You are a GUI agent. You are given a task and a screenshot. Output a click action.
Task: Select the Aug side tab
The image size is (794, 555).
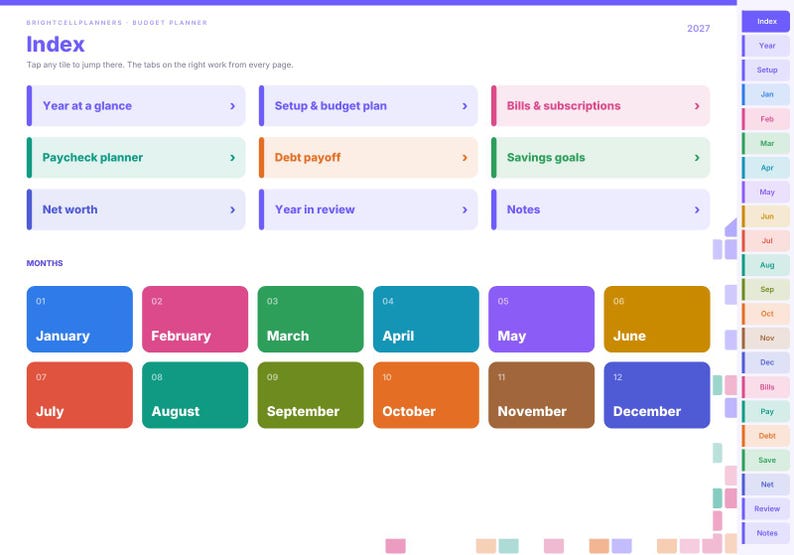click(x=766, y=265)
